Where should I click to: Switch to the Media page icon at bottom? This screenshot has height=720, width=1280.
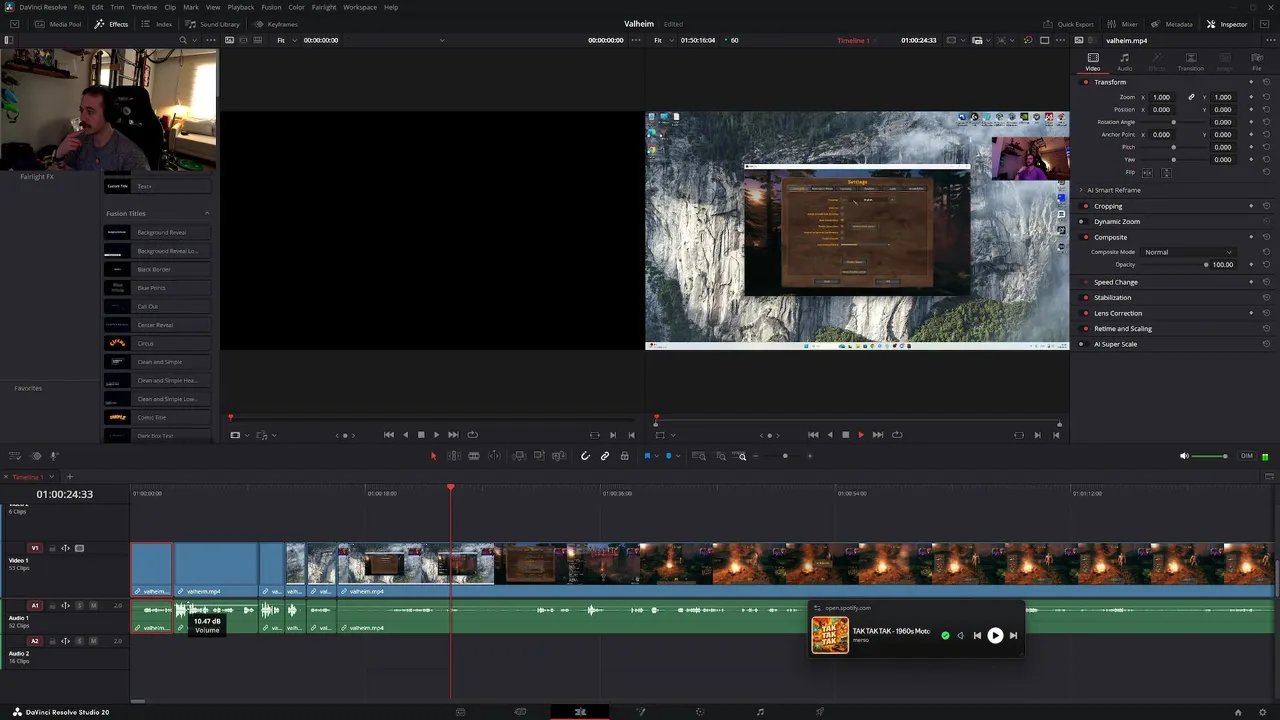pos(460,712)
